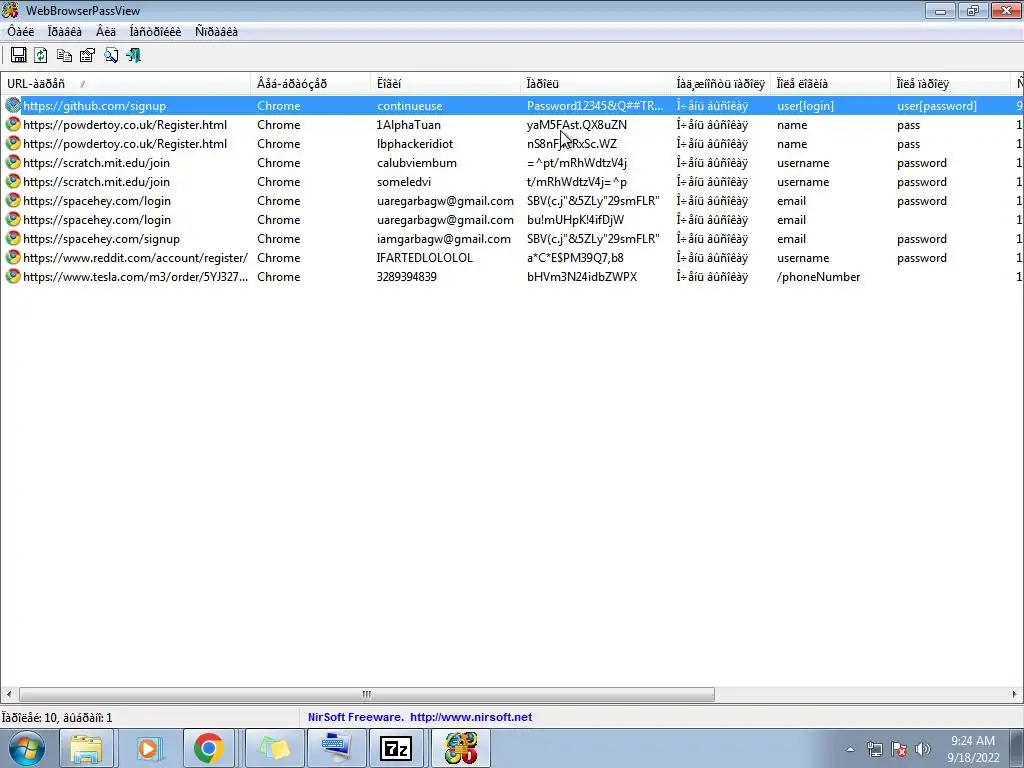1024x768 pixels.
Task: Select the scratch.mit.edu/join URL for someledvi
Action: pyautogui.click(x=97, y=182)
